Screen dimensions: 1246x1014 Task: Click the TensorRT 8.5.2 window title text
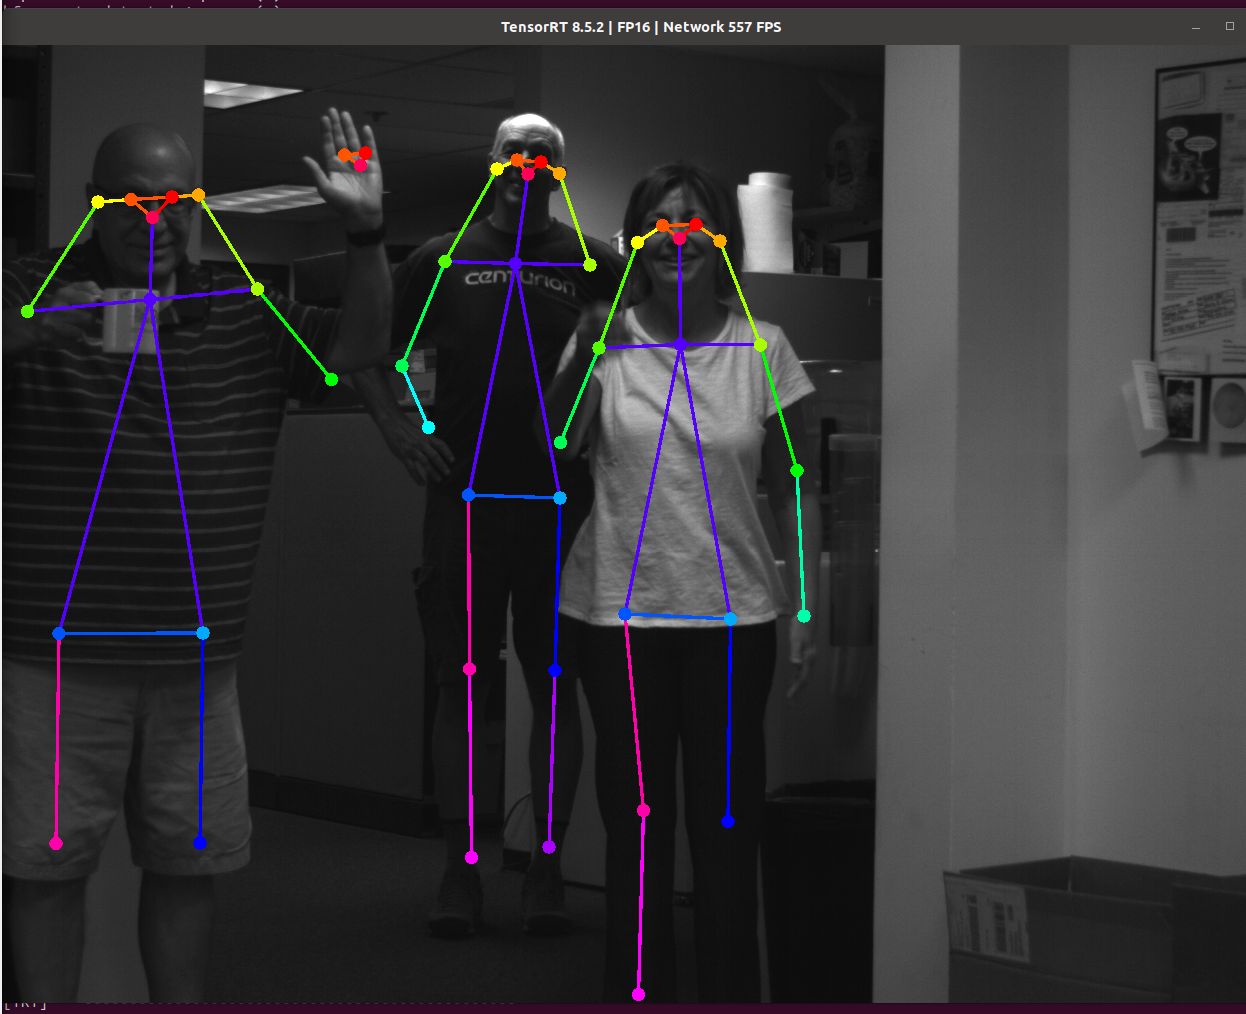coord(640,27)
